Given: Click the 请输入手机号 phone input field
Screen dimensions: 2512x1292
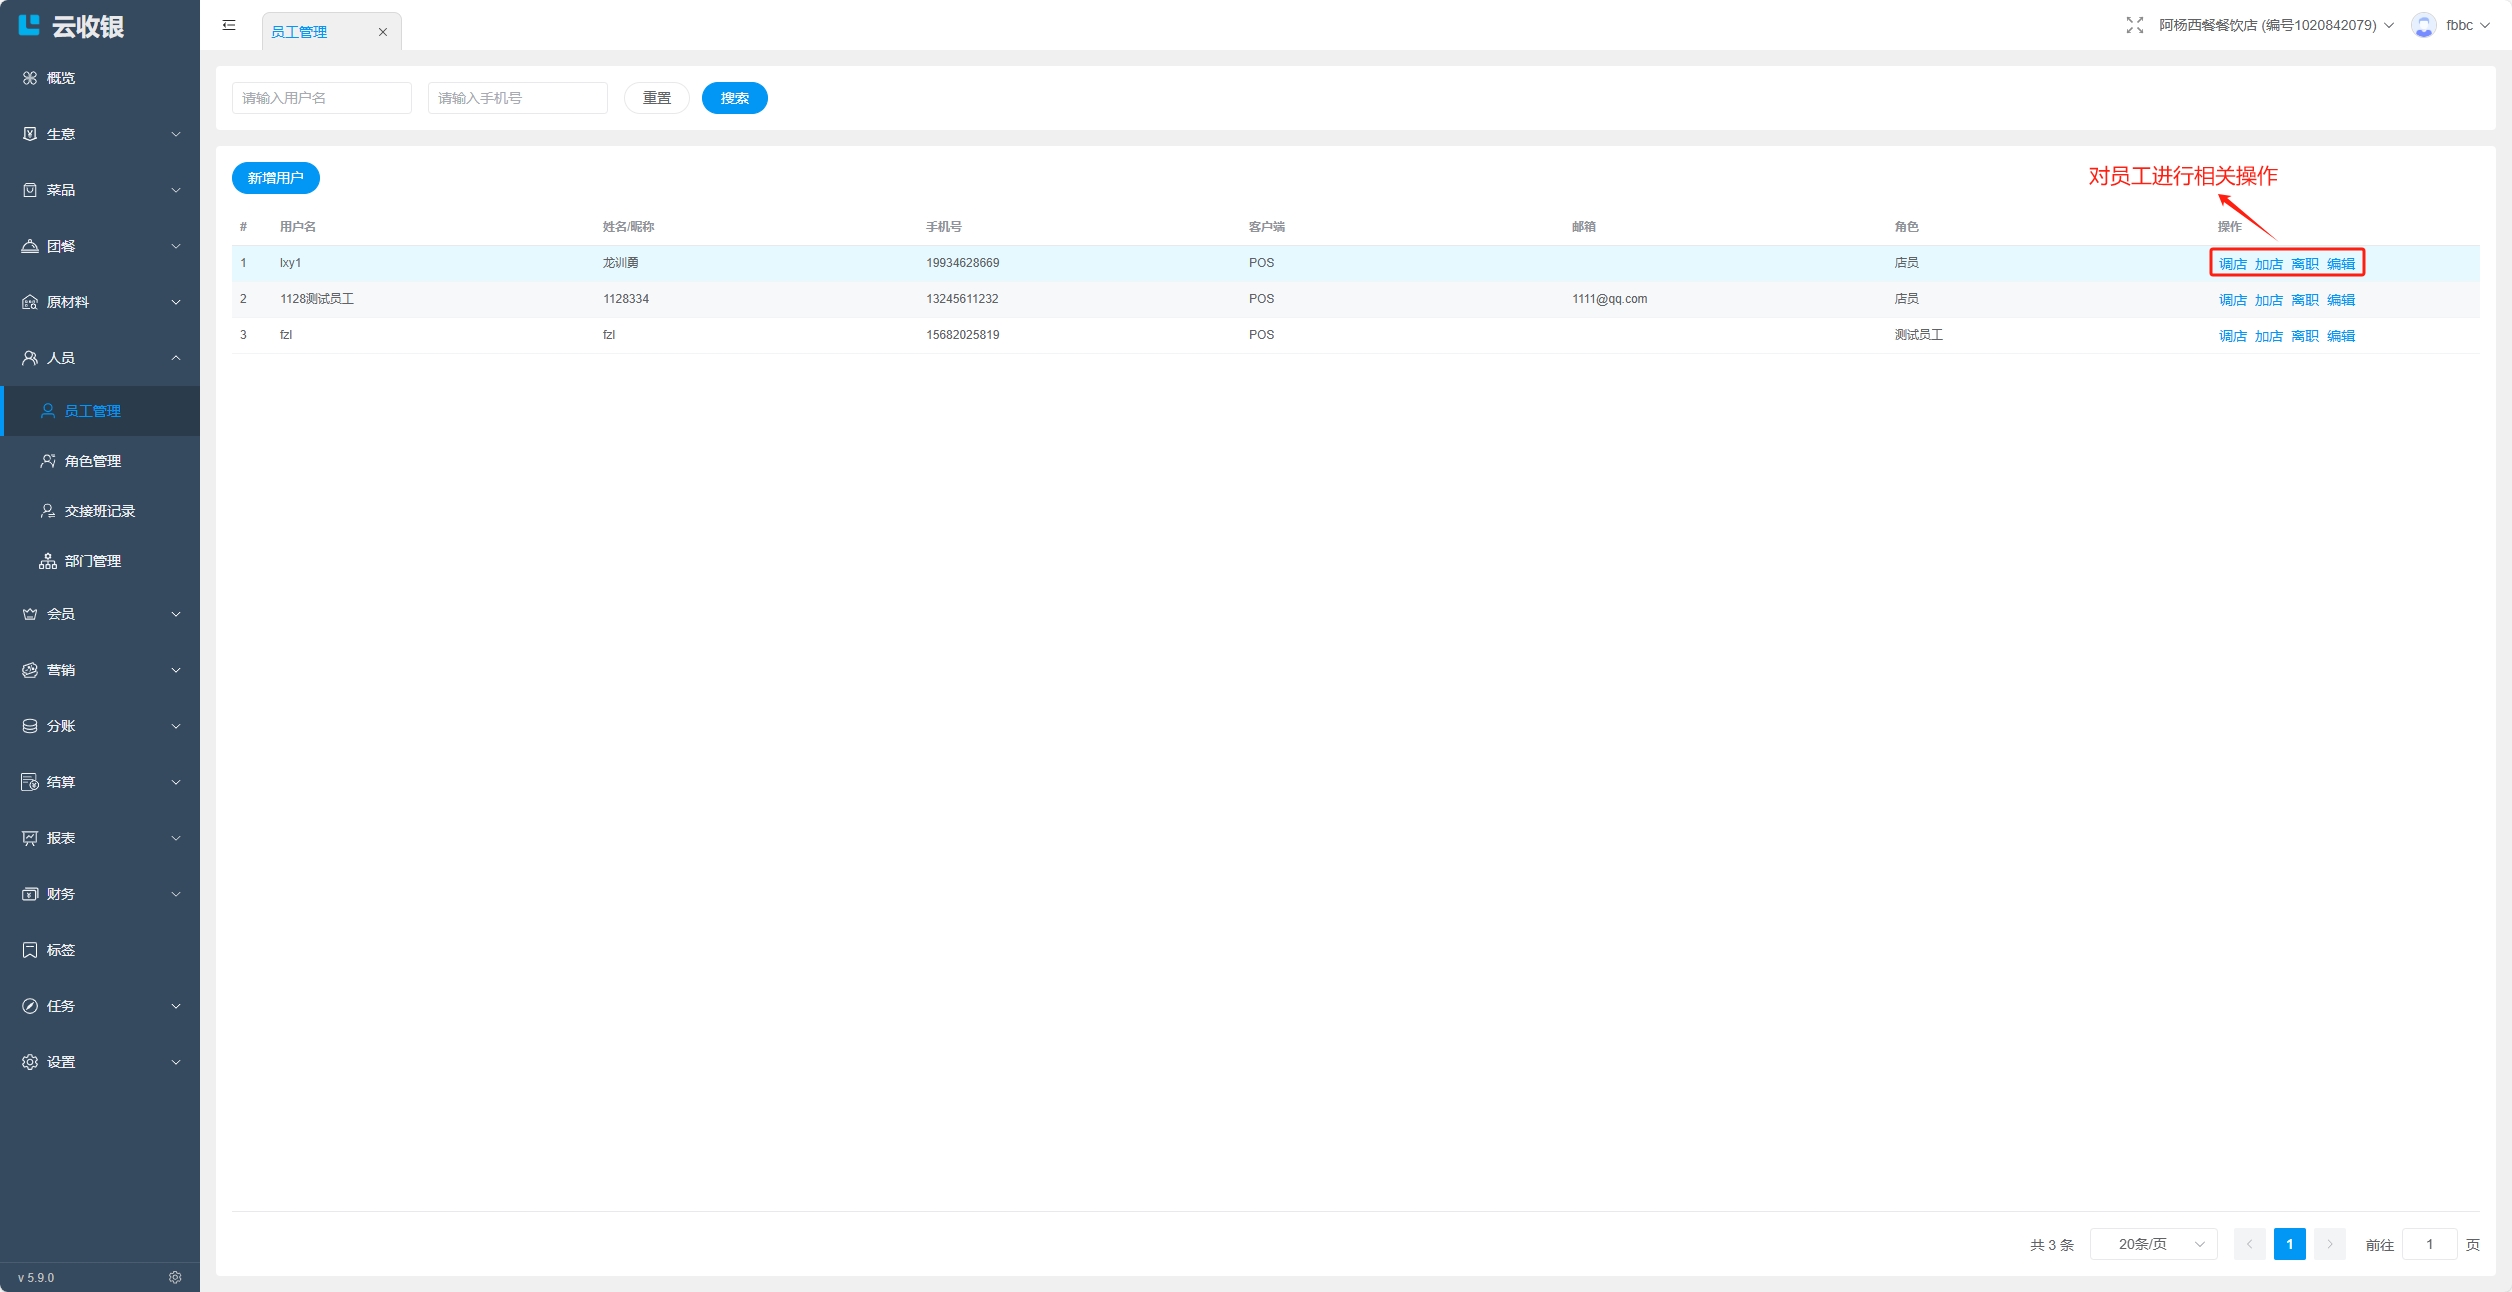Looking at the screenshot, I should coord(517,98).
